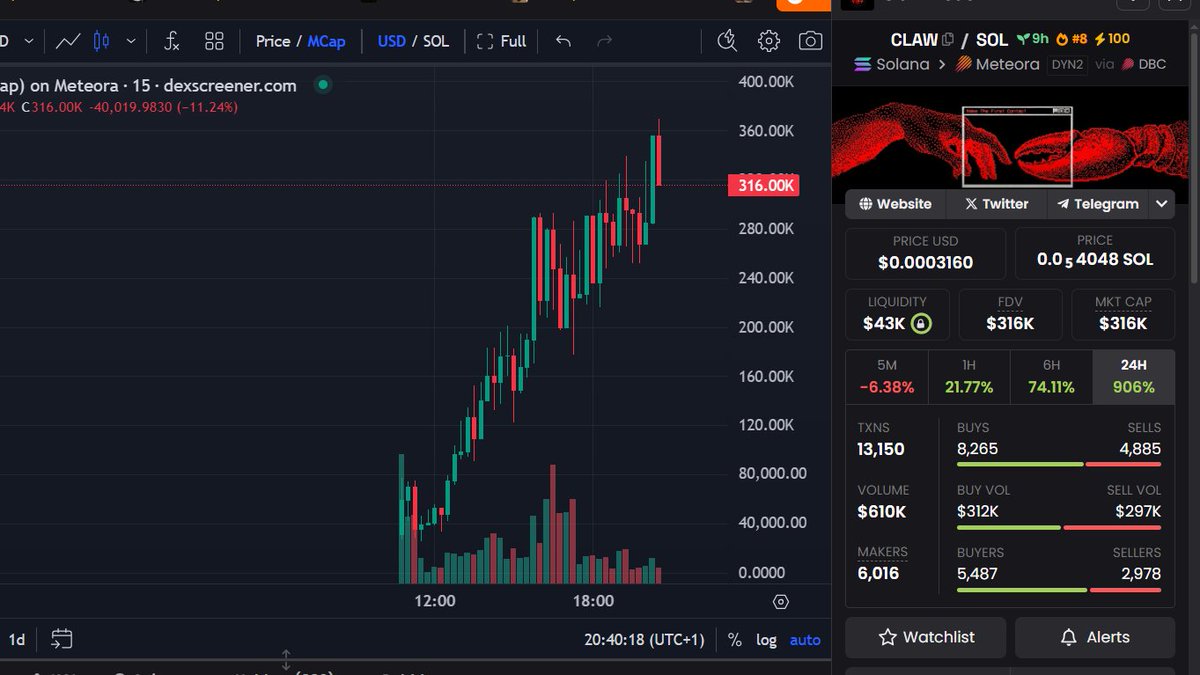Open the Solana chain link
This screenshot has height=675, width=1200.
click(891, 64)
